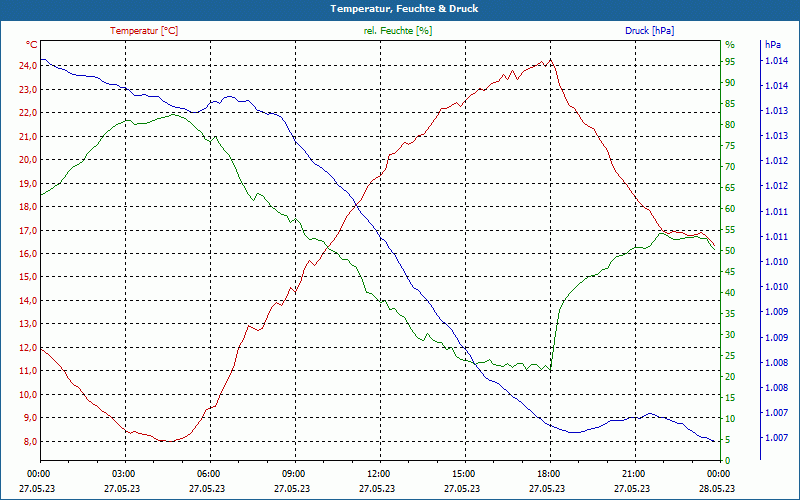This screenshot has height=500, width=800.
Task: Click the '09:00' time axis label
Action: coord(295,473)
